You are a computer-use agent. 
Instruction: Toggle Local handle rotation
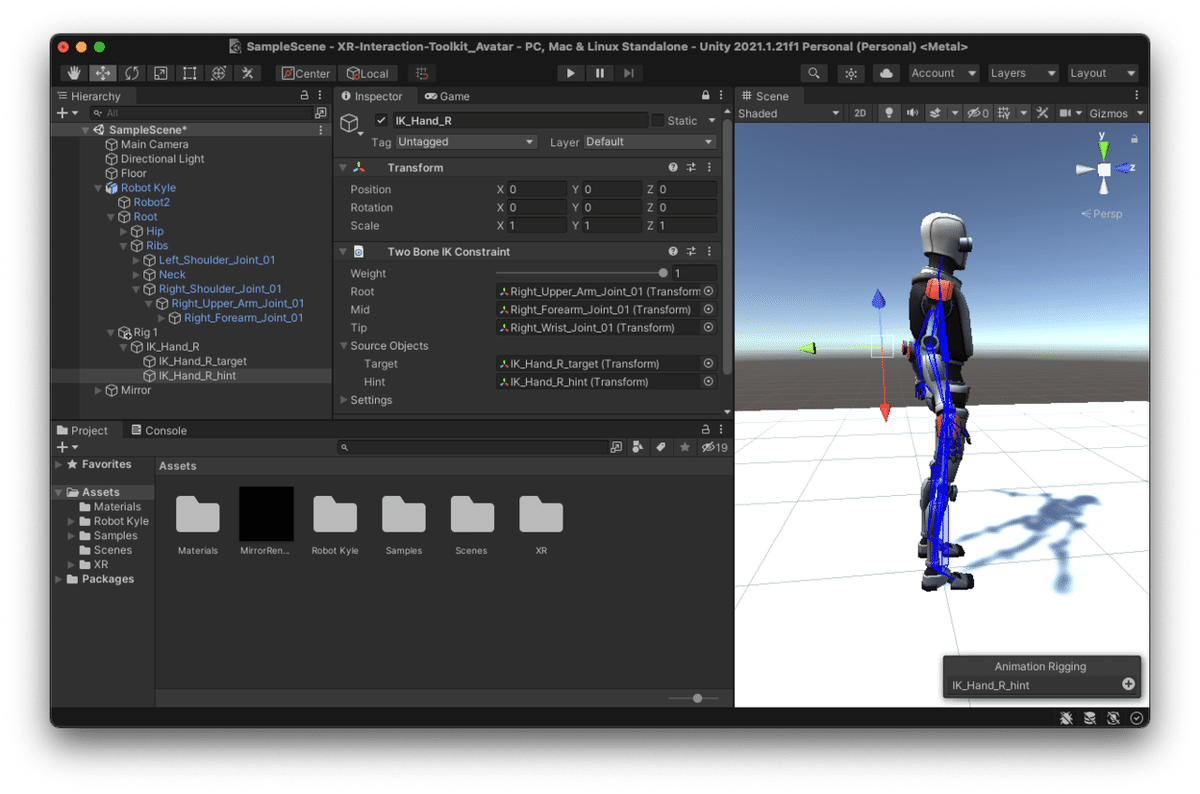(x=368, y=73)
